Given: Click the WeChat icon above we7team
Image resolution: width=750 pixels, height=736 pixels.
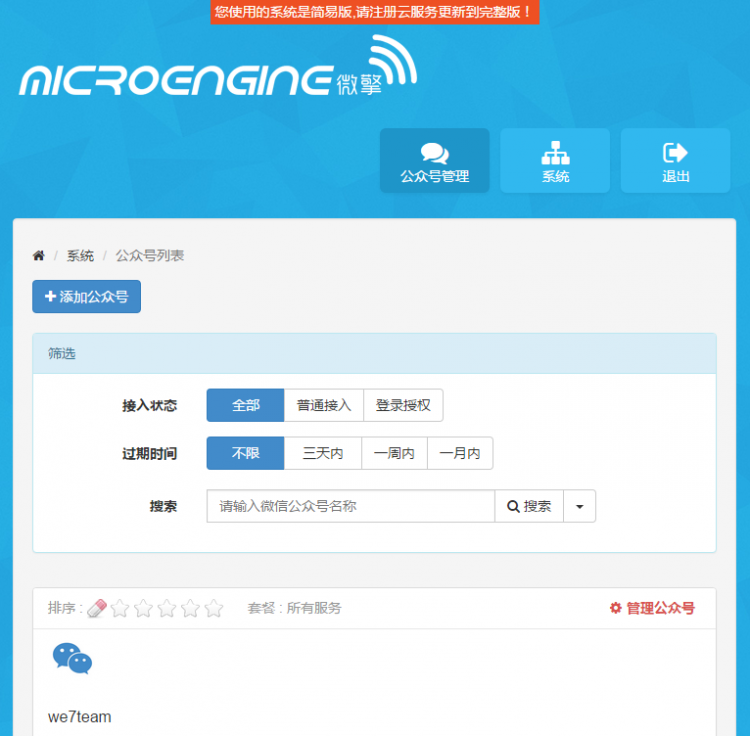Looking at the screenshot, I should coord(72,659).
